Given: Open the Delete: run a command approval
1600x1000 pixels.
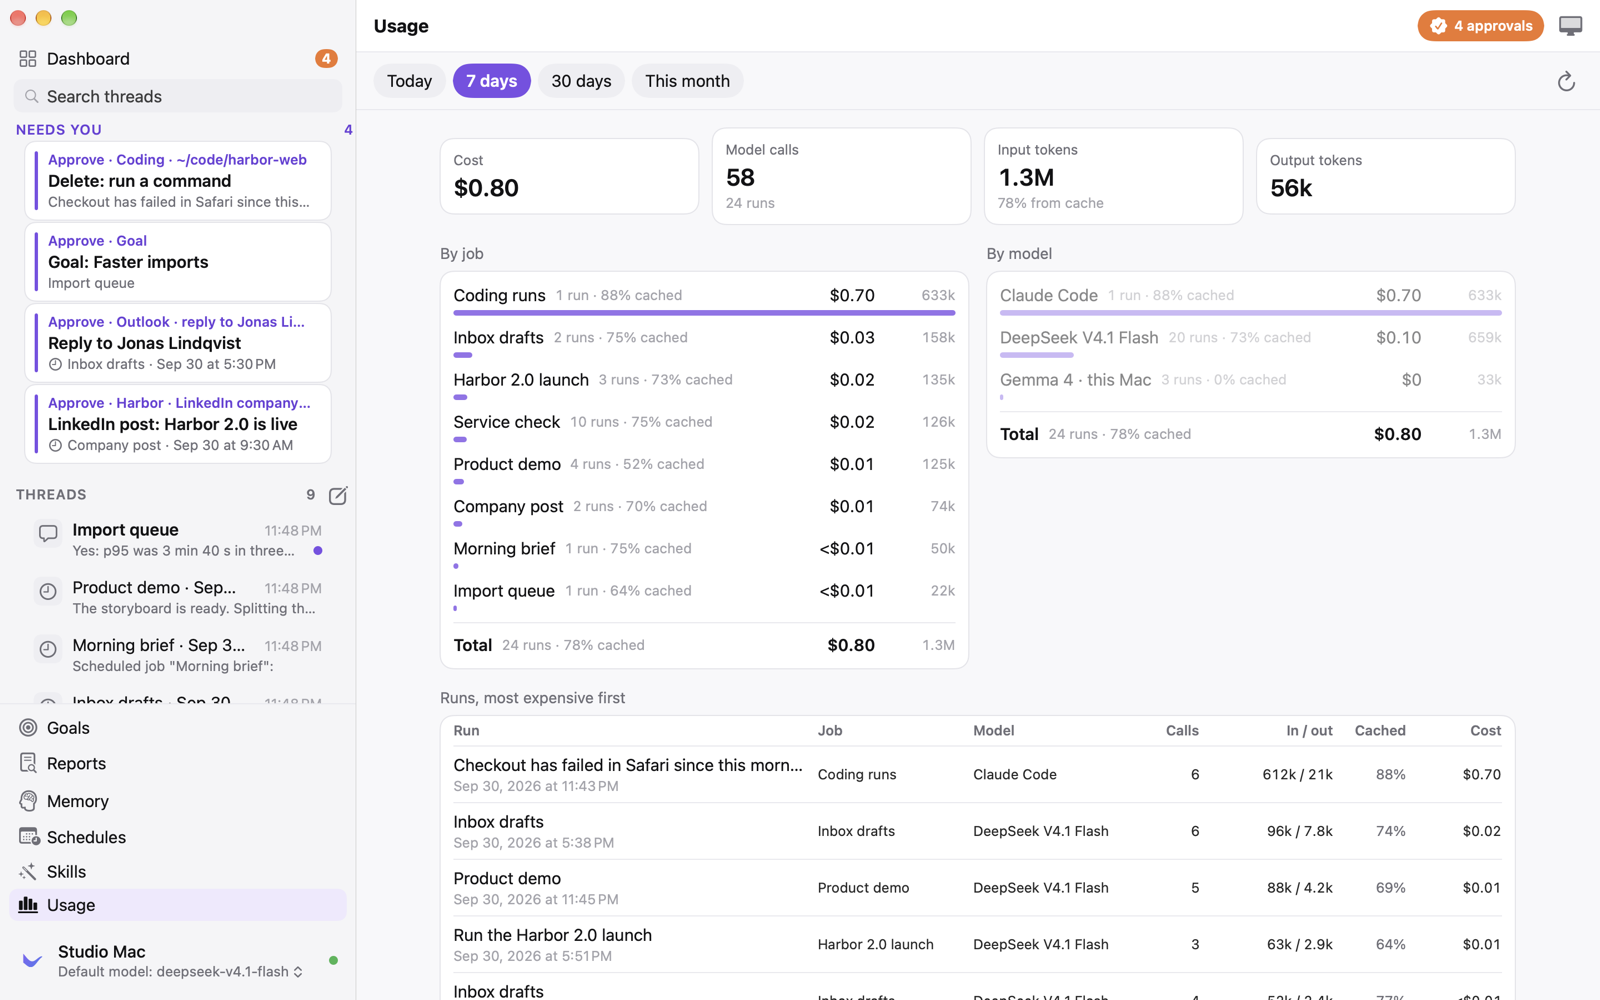Looking at the screenshot, I should pyautogui.click(x=178, y=180).
